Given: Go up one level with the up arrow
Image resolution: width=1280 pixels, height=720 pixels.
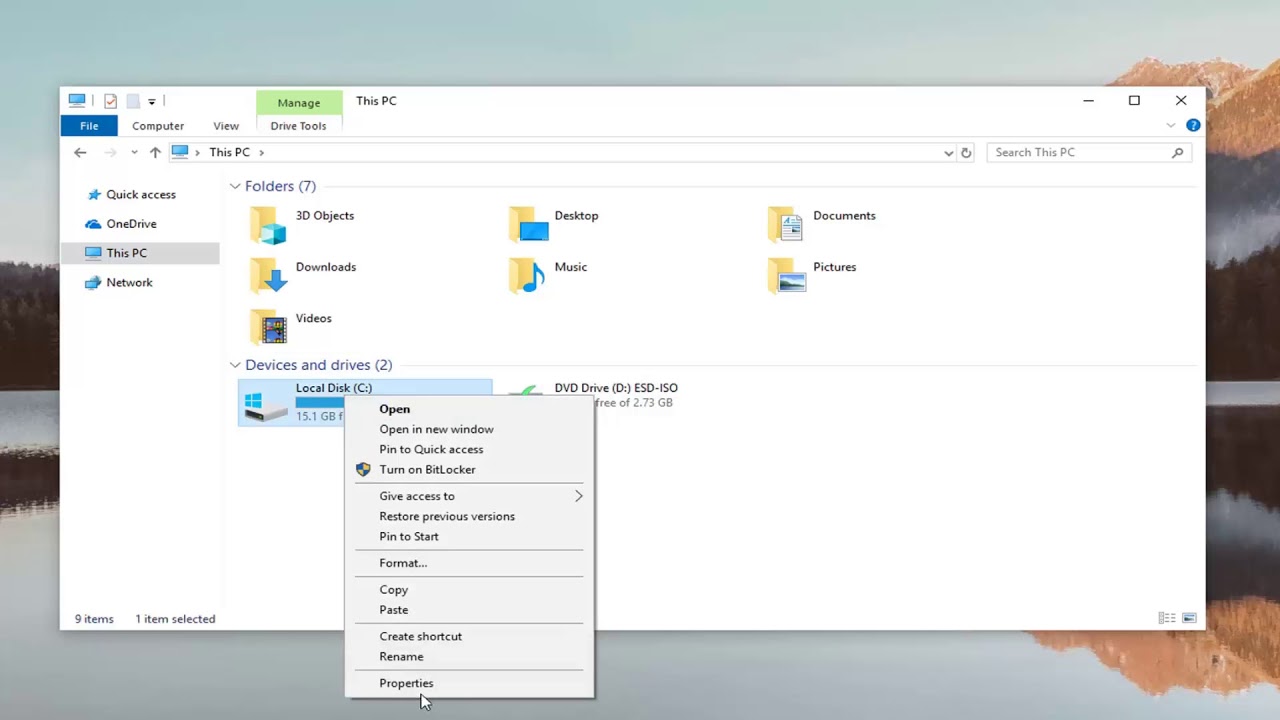Looking at the screenshot, I should click(154, 152).
